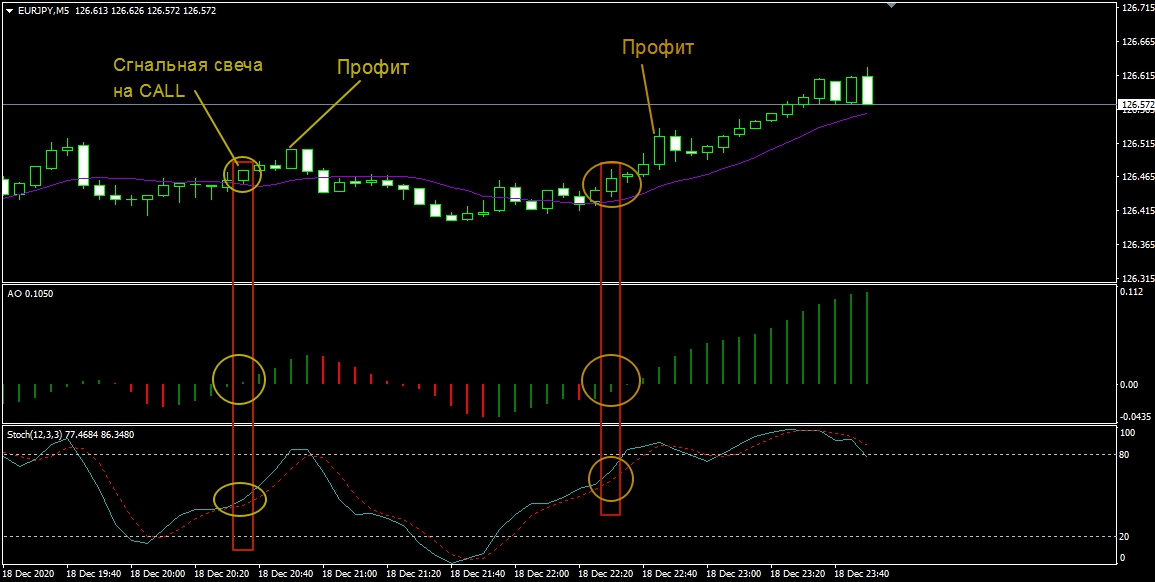Click the tallest green AO histogram bar
1155x582 pixels.
point(867,338)
